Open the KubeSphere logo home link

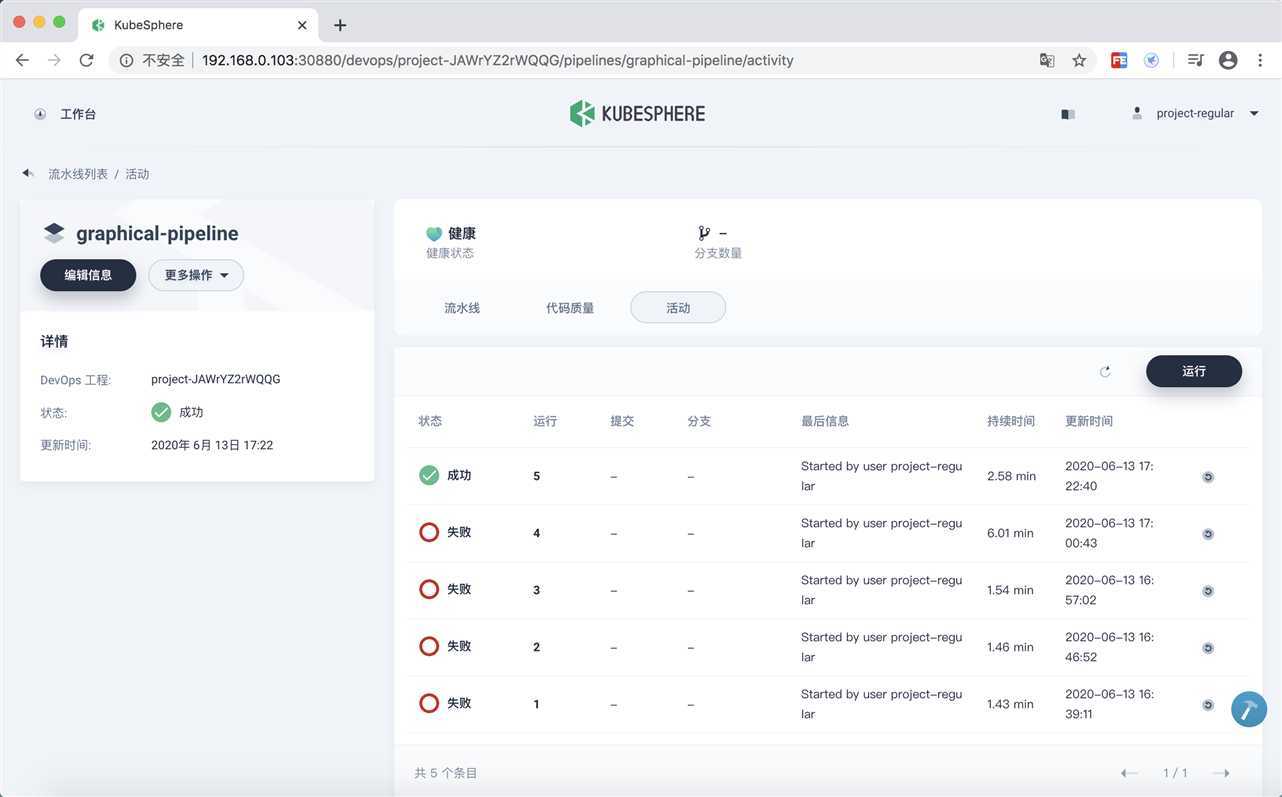pos(638,113)
